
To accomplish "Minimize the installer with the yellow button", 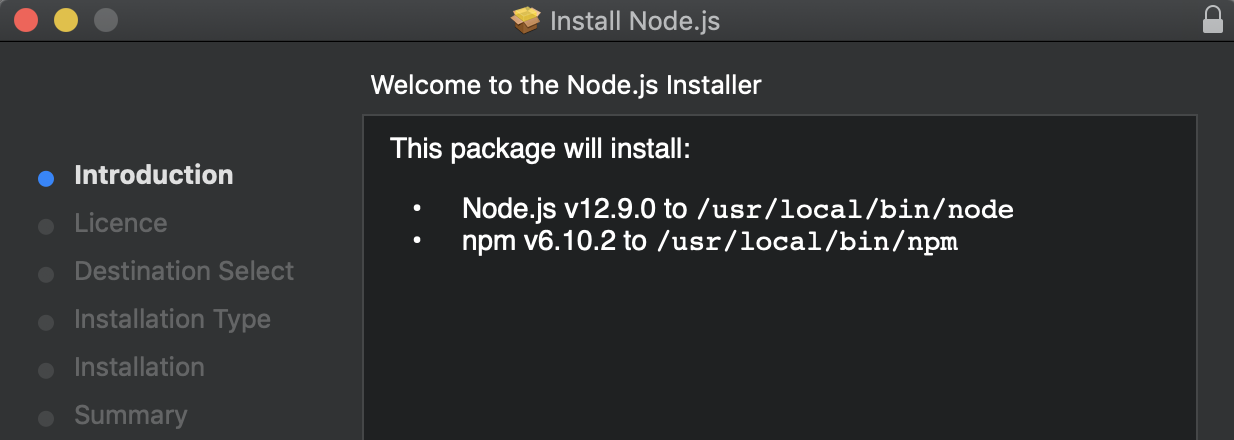I will click(x=66, y=20).
